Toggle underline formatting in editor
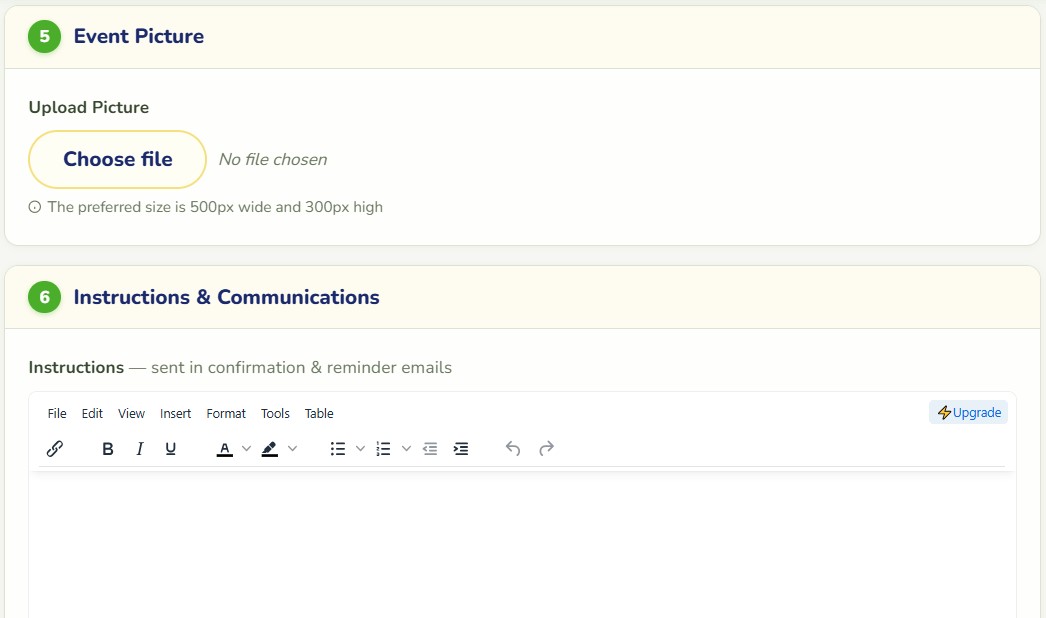This screenshot has width=1046, height=618. pyautogui.click(x=171, y=448)
